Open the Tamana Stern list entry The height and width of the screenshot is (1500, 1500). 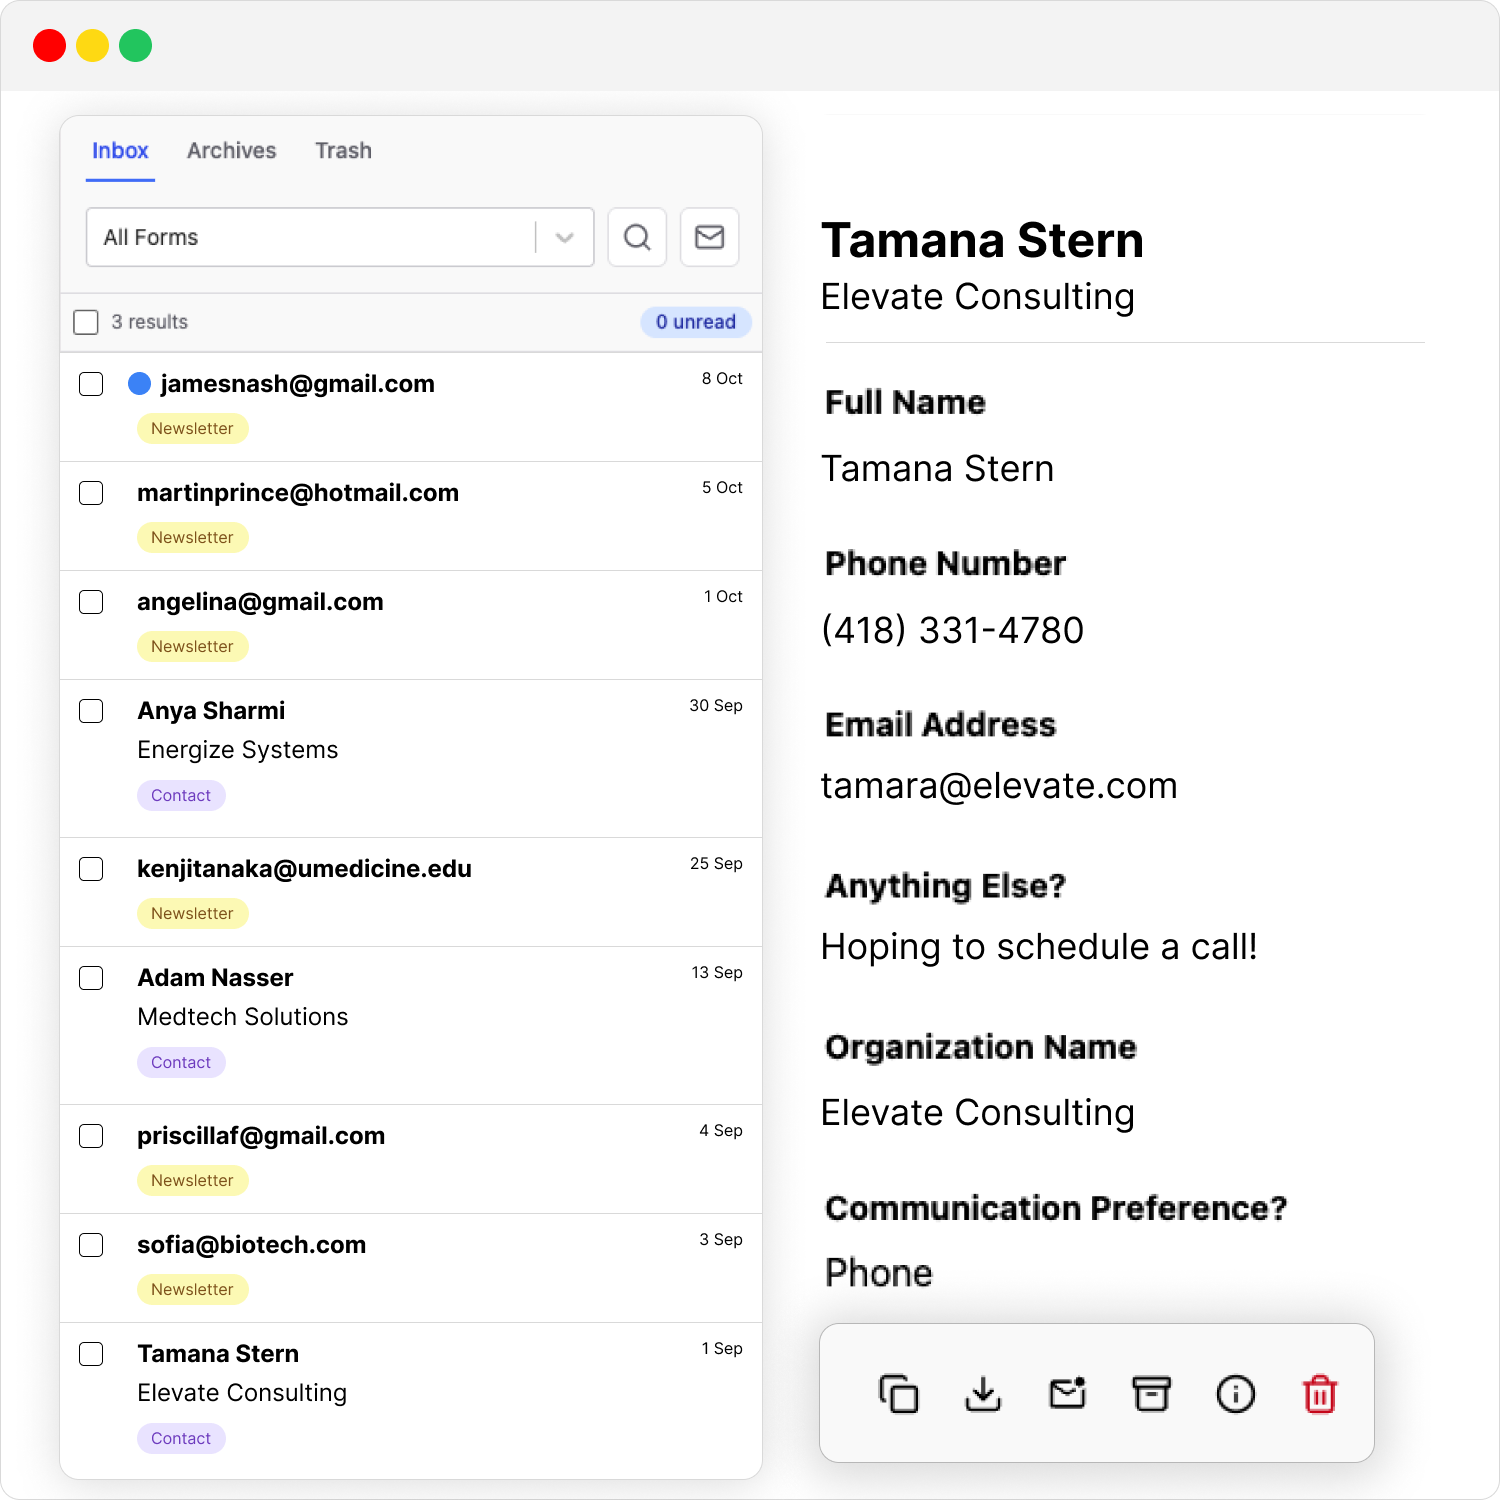(x=218, y=1354)
